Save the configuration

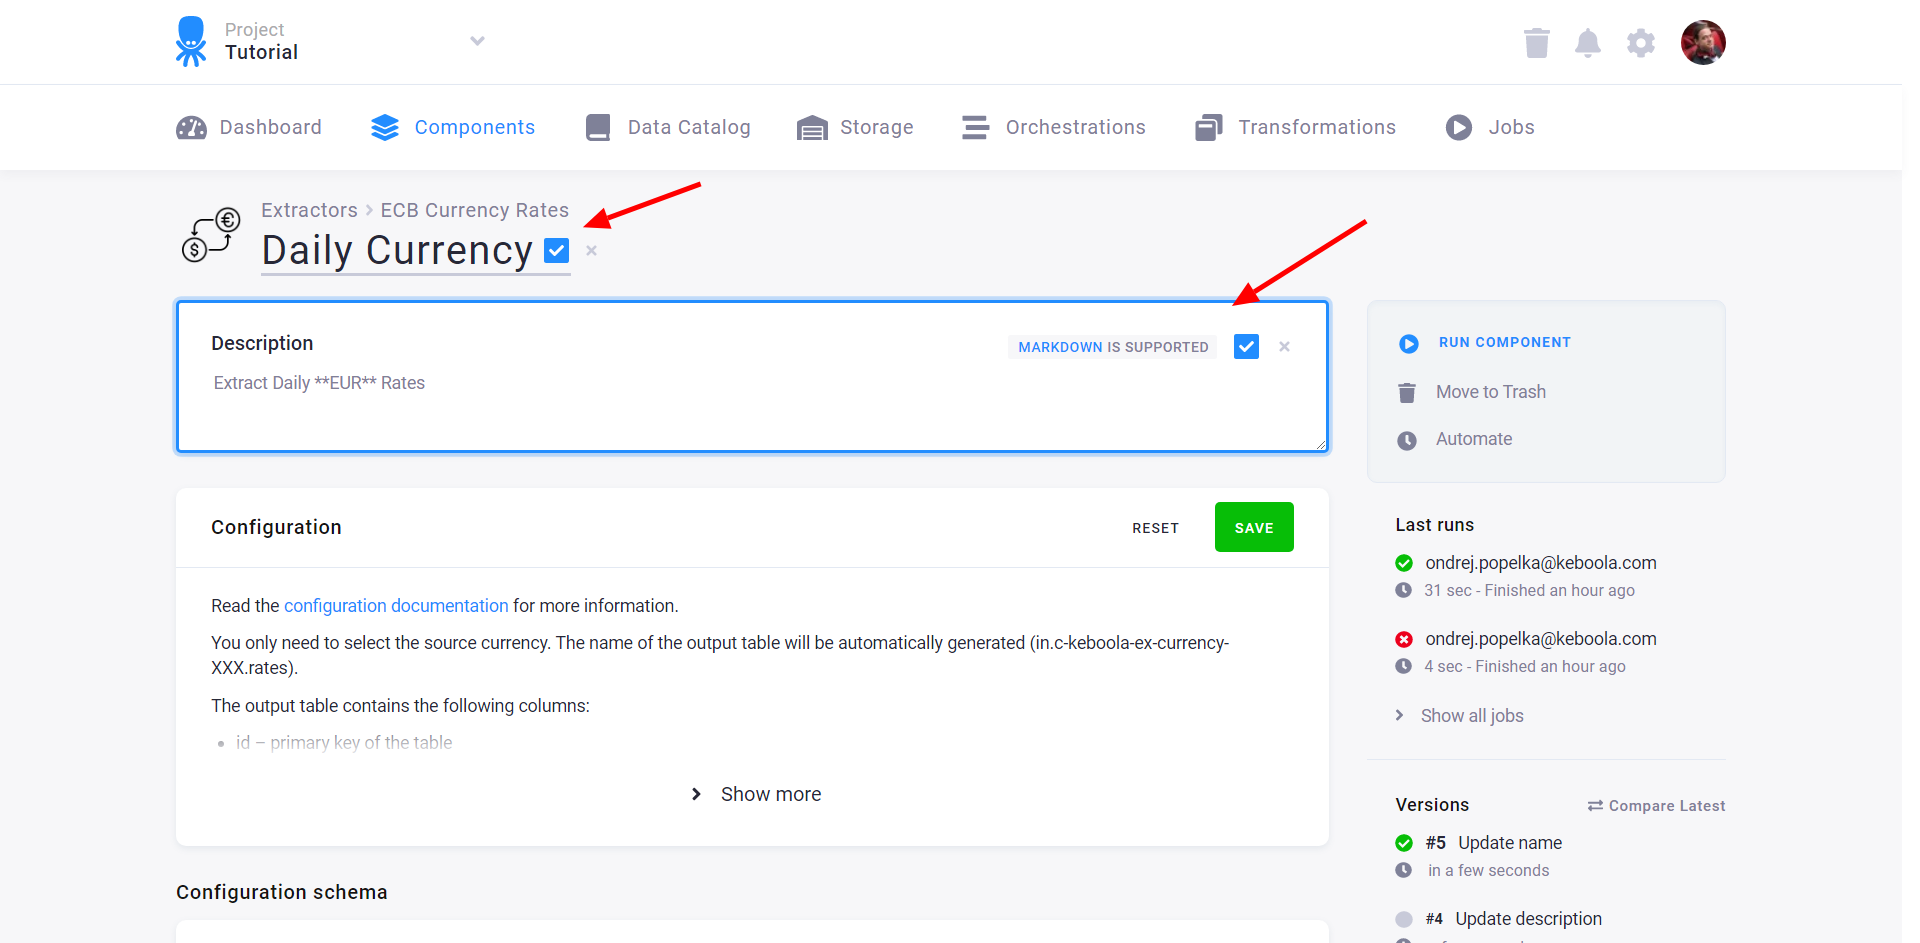pos(1254,527)
